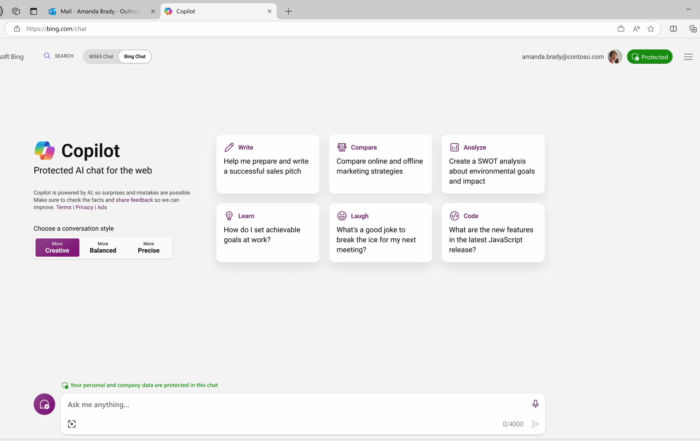Open the hamburger menu icon
700x441 pixels.
click(x=688, y=57)
